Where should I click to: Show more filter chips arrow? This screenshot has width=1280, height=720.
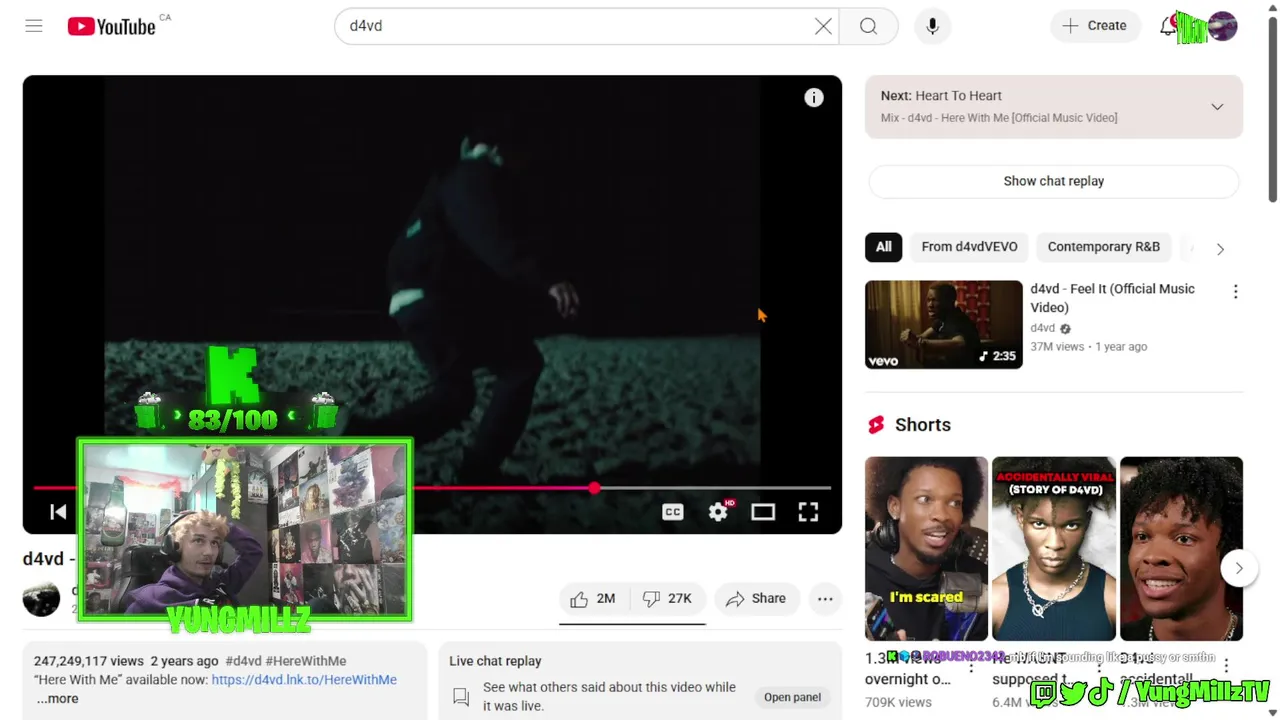pyautogui.click(x=1220, y=249)
